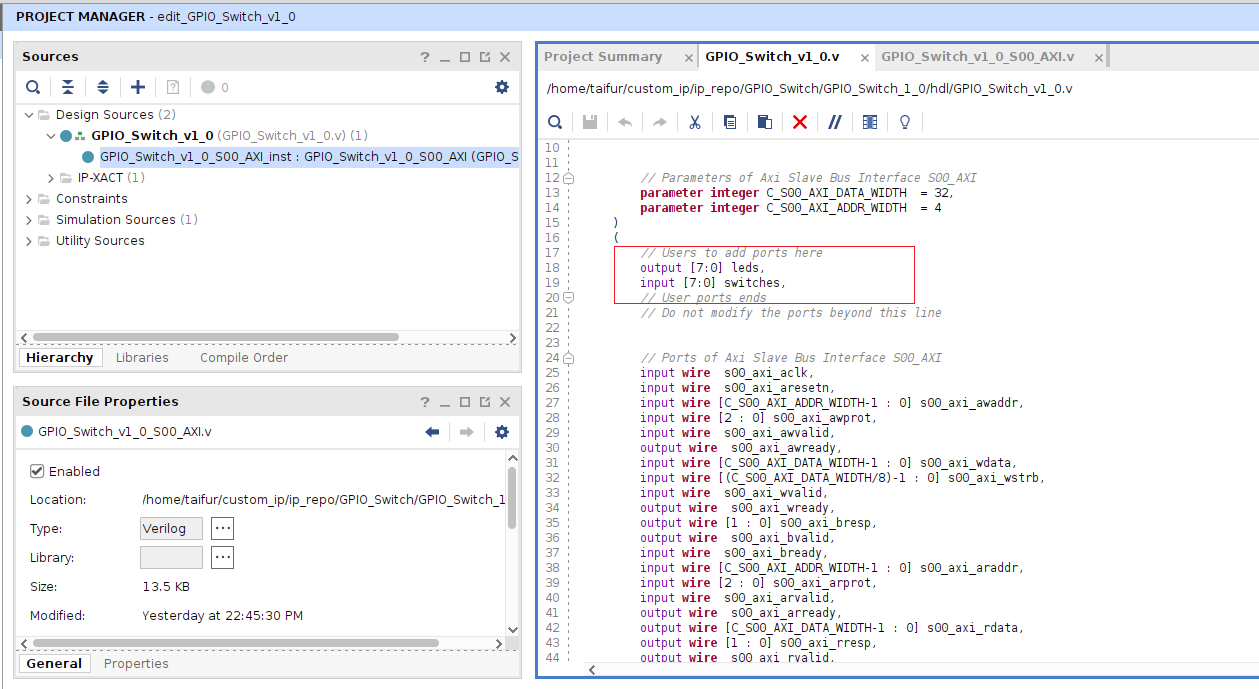Viewport: 1259px width, 689px height.
Task: Click the Add Sources plus icon
Action: point(138,87)
